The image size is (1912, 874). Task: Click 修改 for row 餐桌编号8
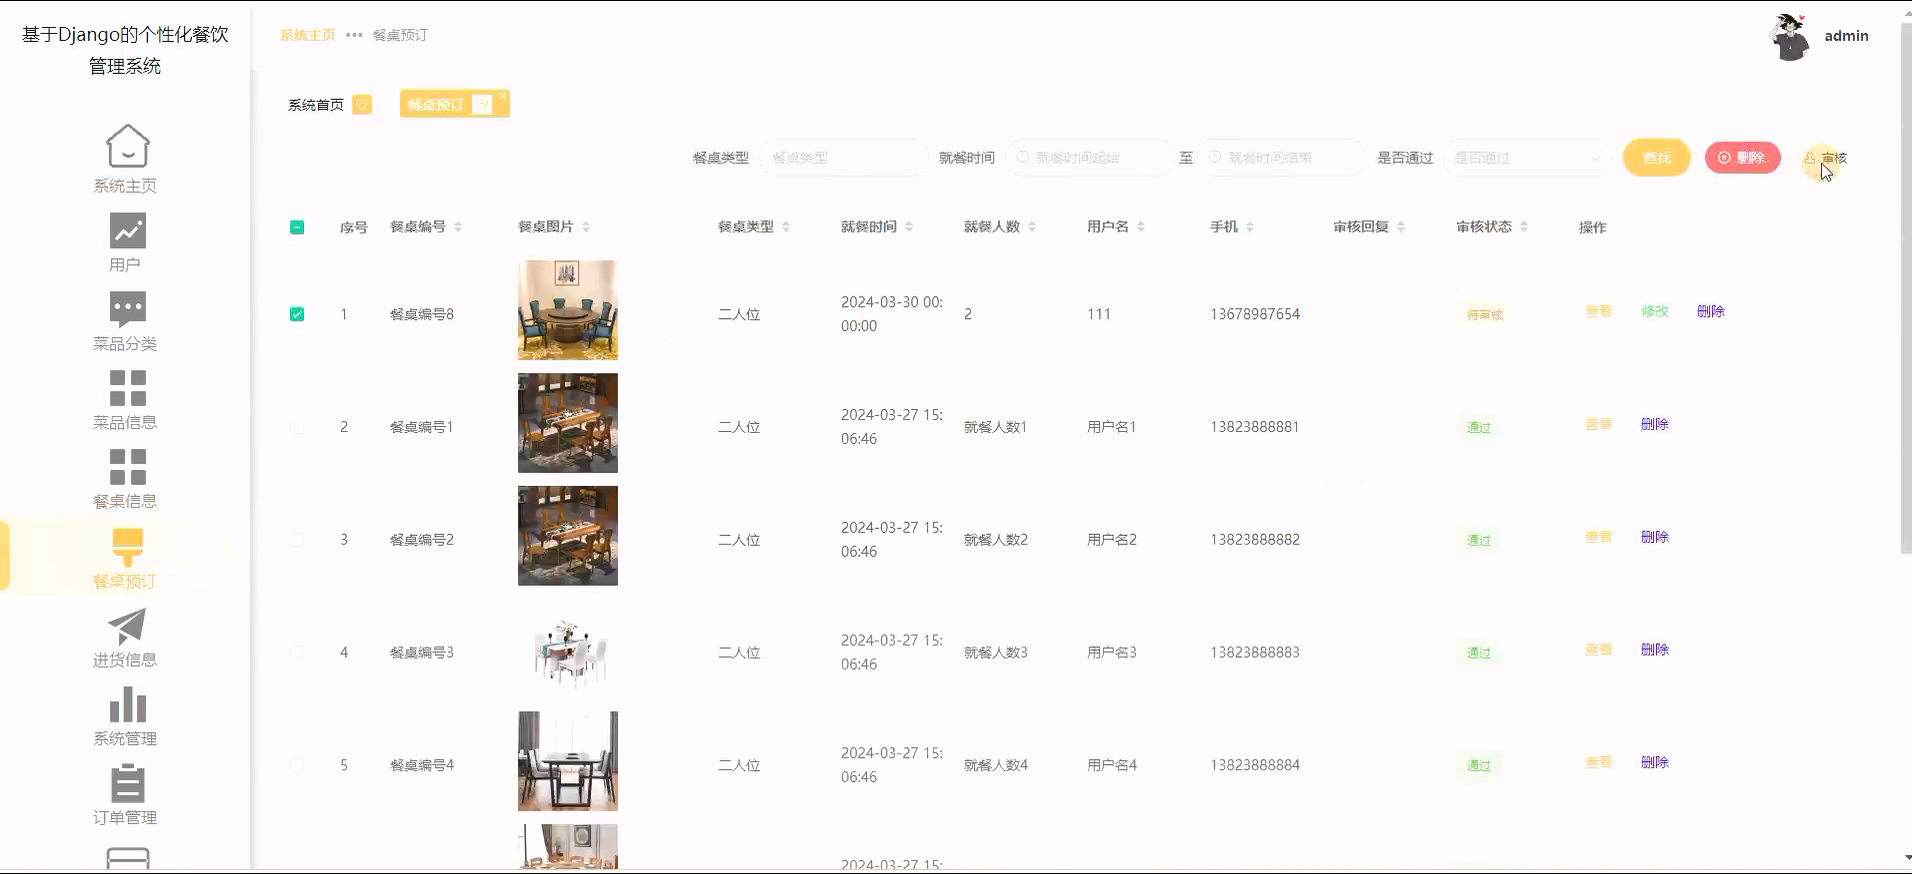click(1655, 311)
